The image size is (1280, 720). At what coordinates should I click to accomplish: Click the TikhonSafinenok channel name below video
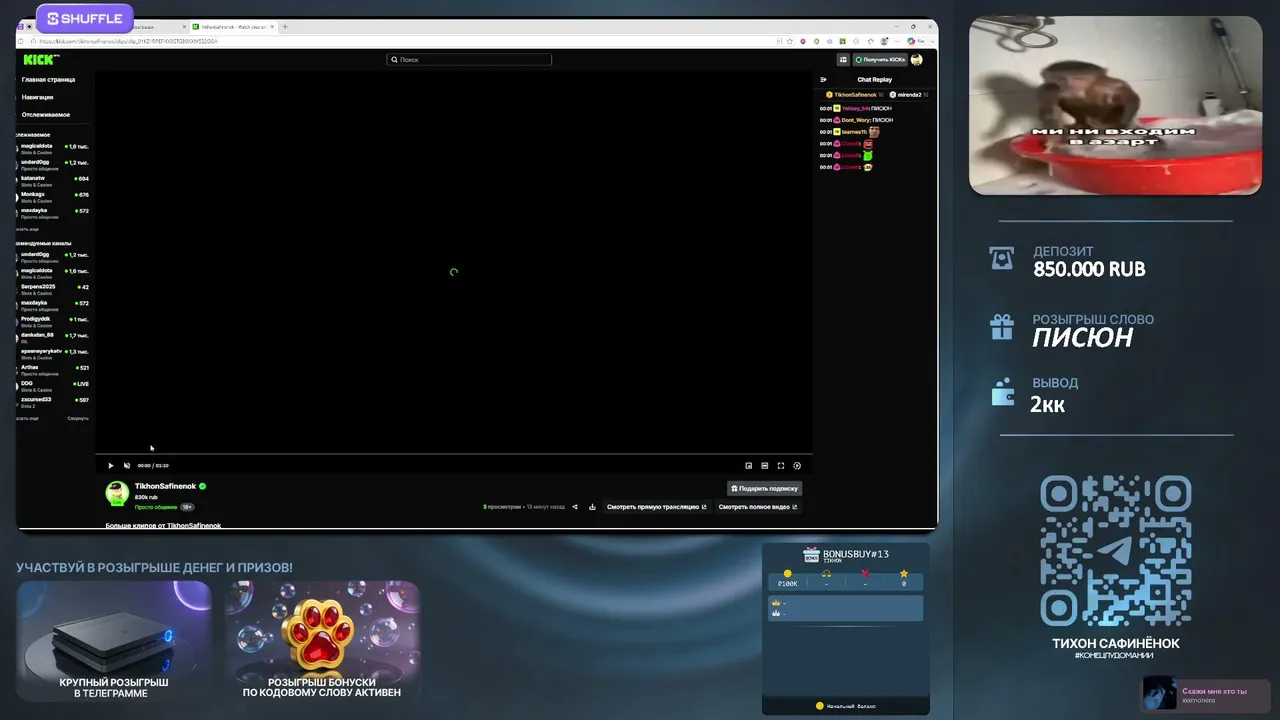pyautogui.click(x=166, y=486)
